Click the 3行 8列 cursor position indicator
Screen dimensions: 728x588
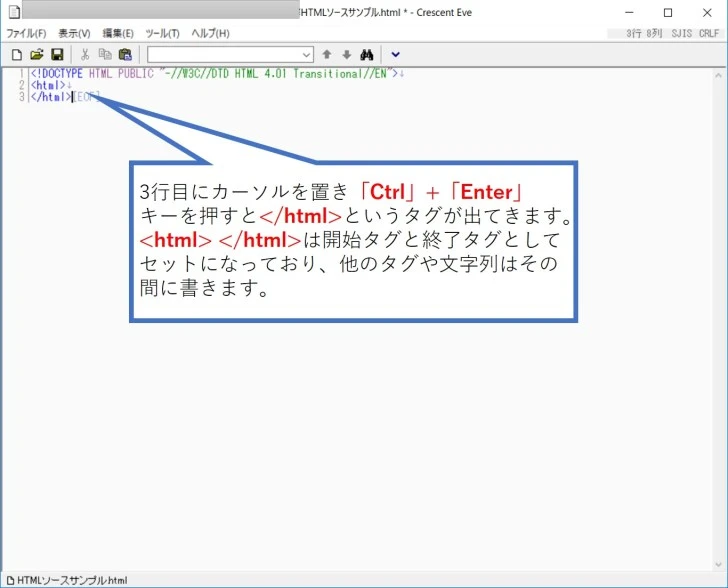point(644,33)
